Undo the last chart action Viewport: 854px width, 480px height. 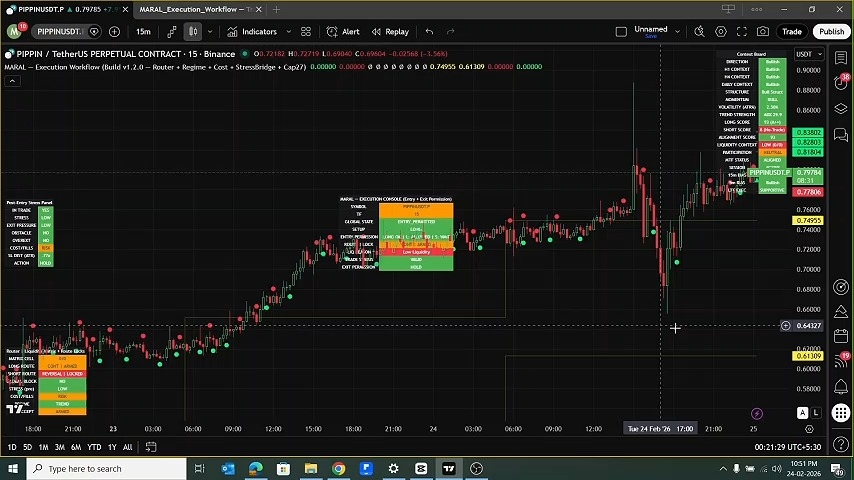pyautogui.click(x=429, y=32)
